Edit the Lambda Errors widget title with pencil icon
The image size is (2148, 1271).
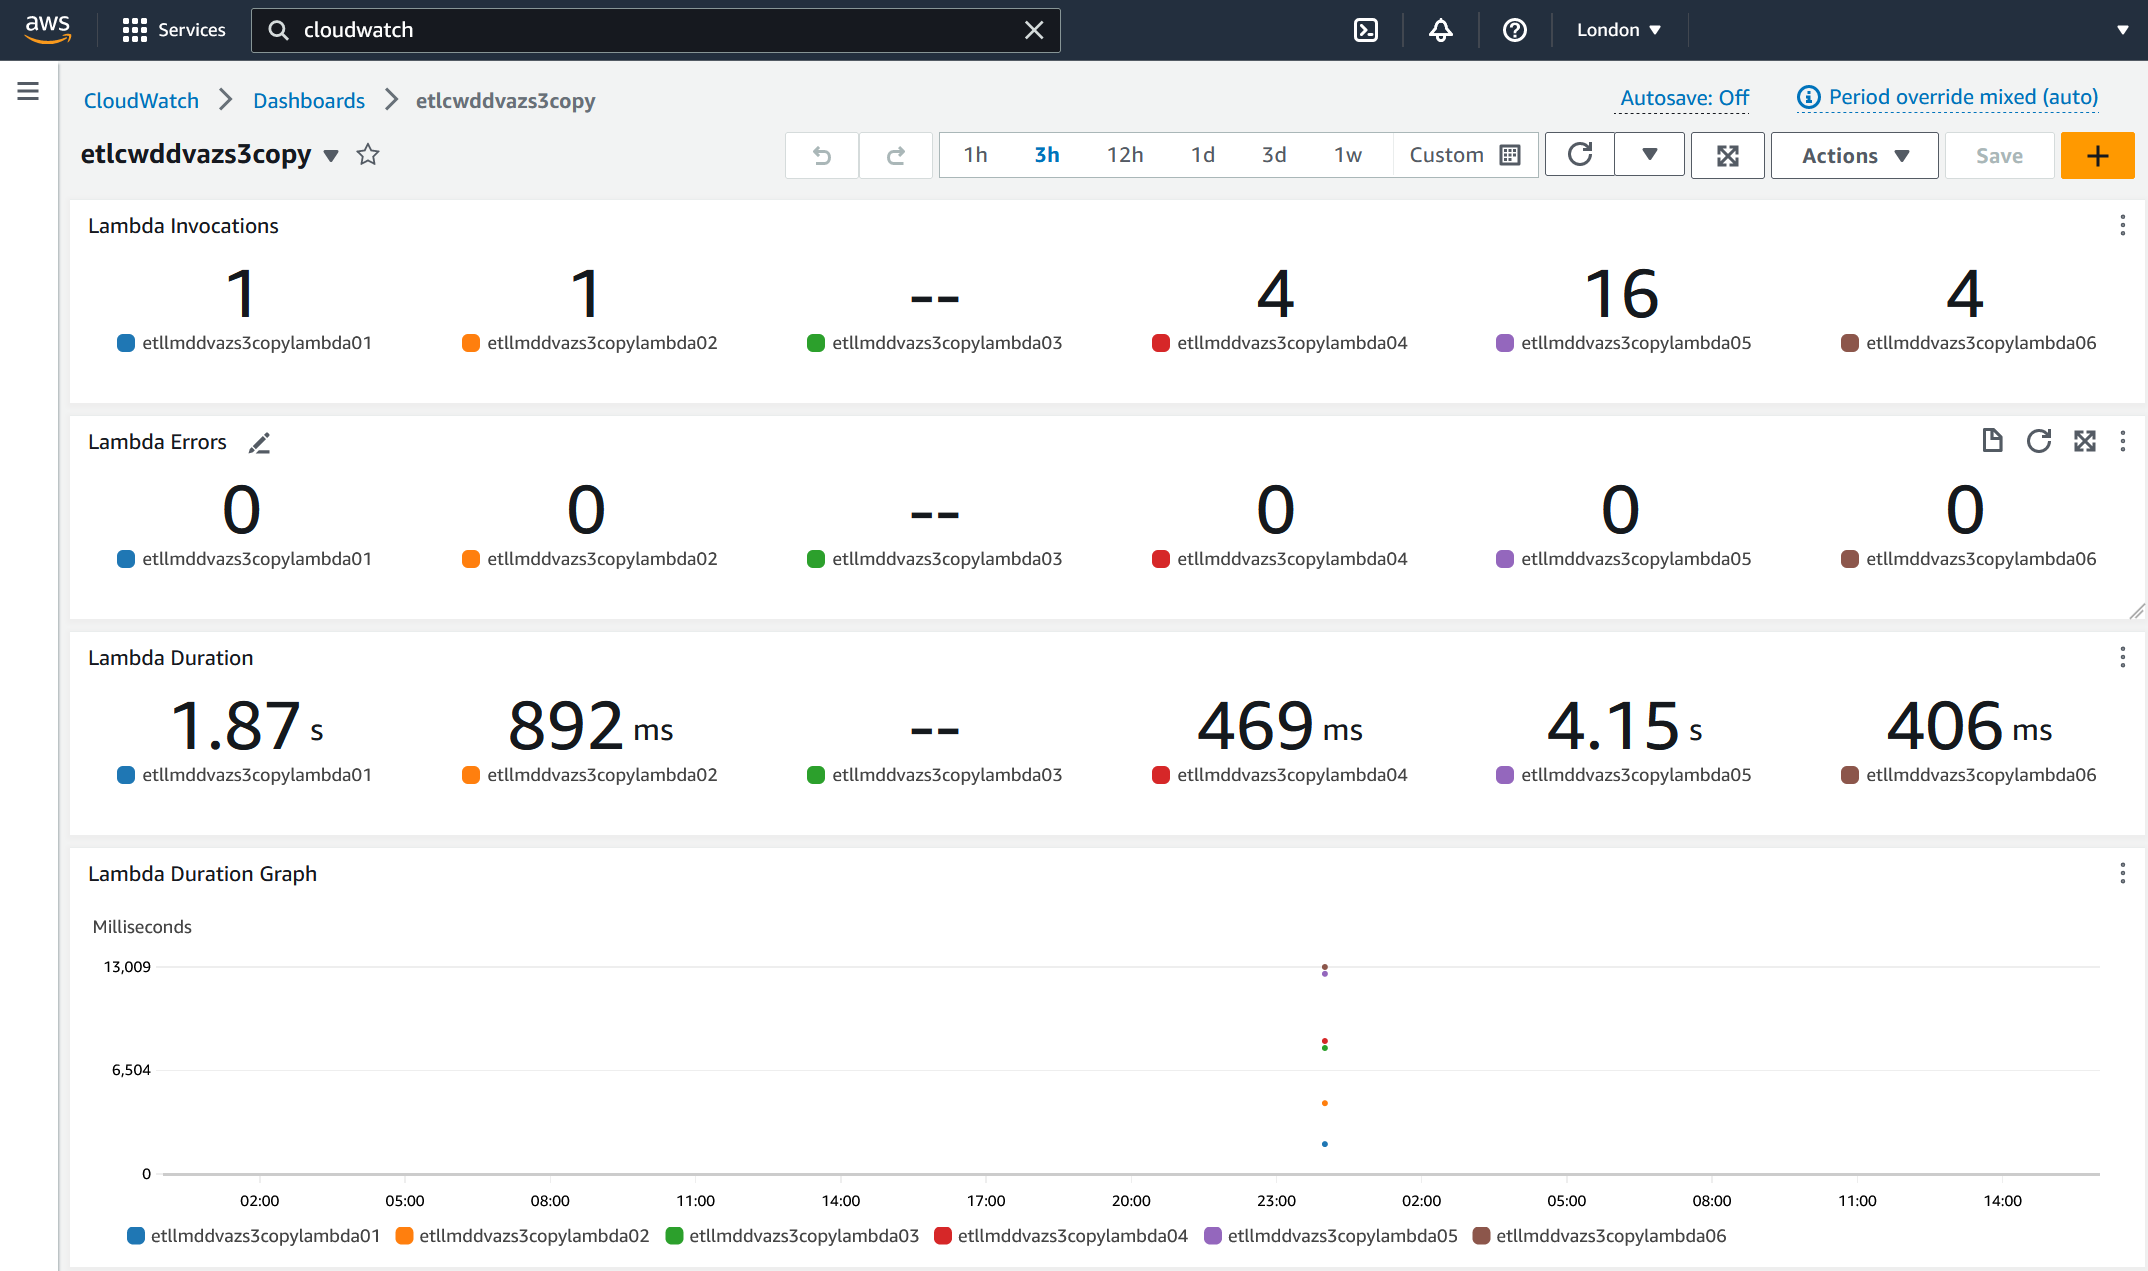click(259, 443)
